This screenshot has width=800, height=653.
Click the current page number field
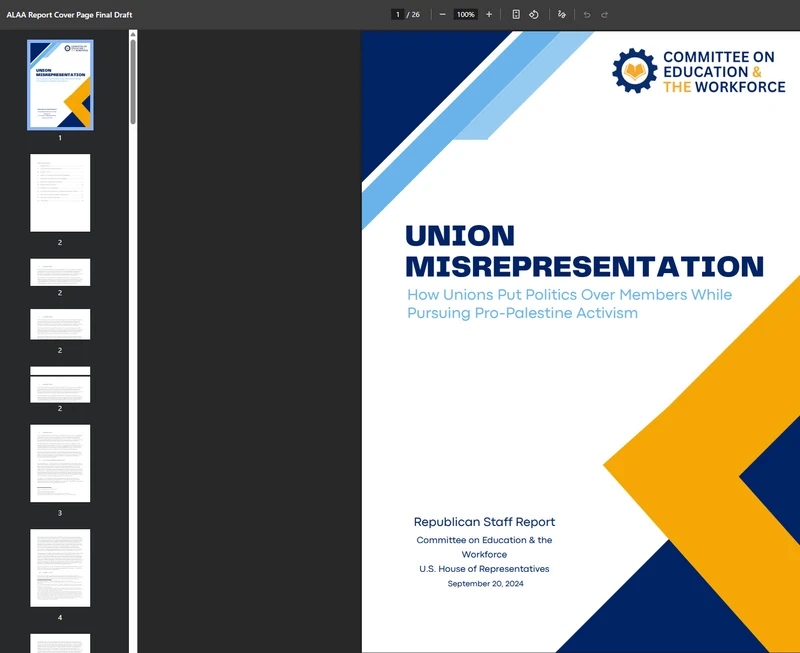[x=397, y=14]
